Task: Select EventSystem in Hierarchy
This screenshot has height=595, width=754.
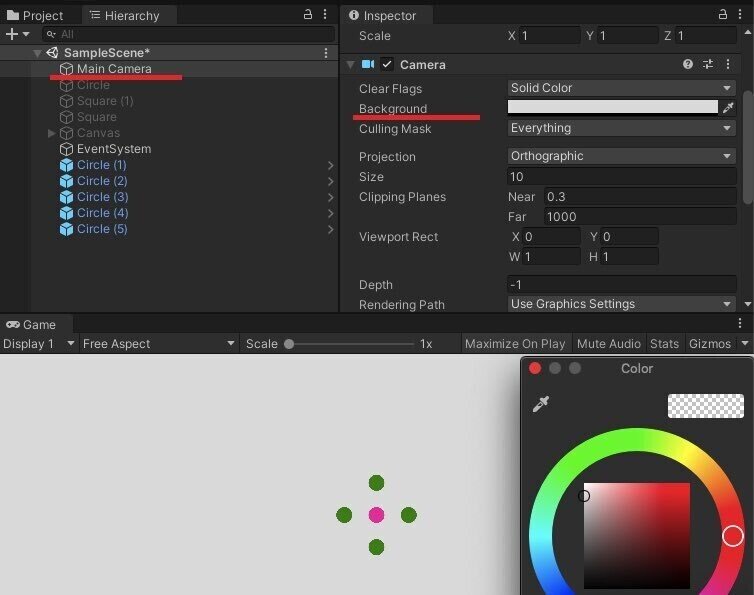Action: 114,149
